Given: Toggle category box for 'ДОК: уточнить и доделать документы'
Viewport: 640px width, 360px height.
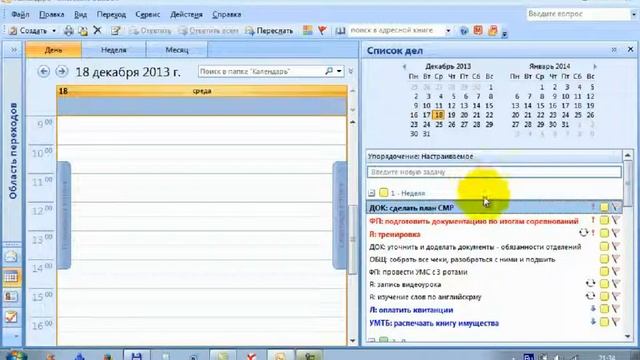Looking at the screenshot, I should pos(604,246).
